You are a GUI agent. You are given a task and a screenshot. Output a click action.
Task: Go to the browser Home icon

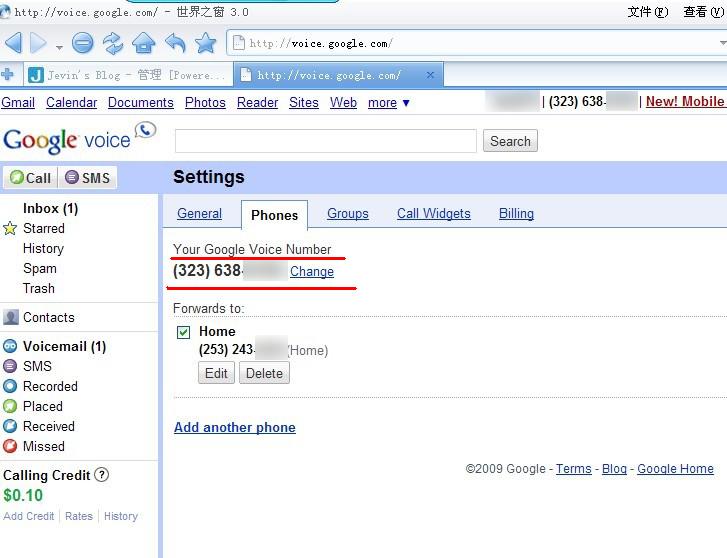pyautogui.click(x=144, y=43)
